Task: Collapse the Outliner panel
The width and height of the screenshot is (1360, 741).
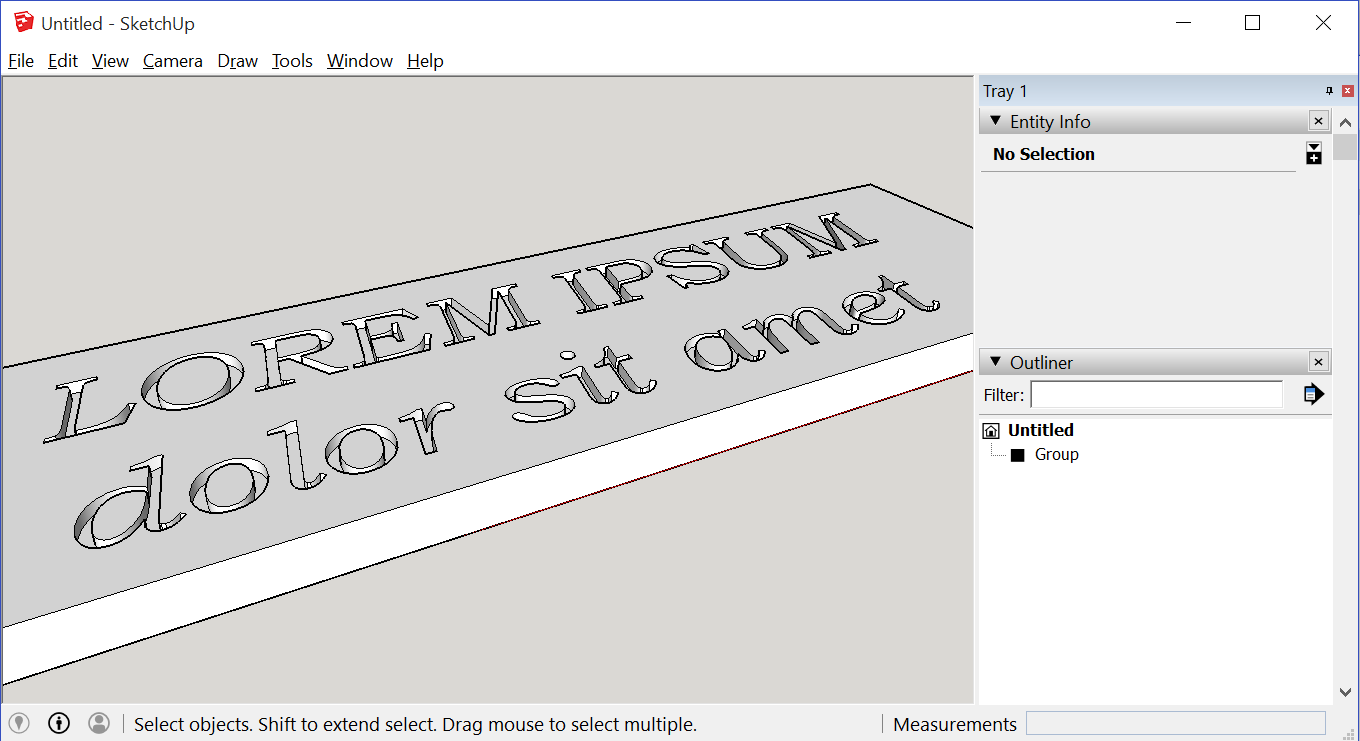Action: click(x=995, y=362)
